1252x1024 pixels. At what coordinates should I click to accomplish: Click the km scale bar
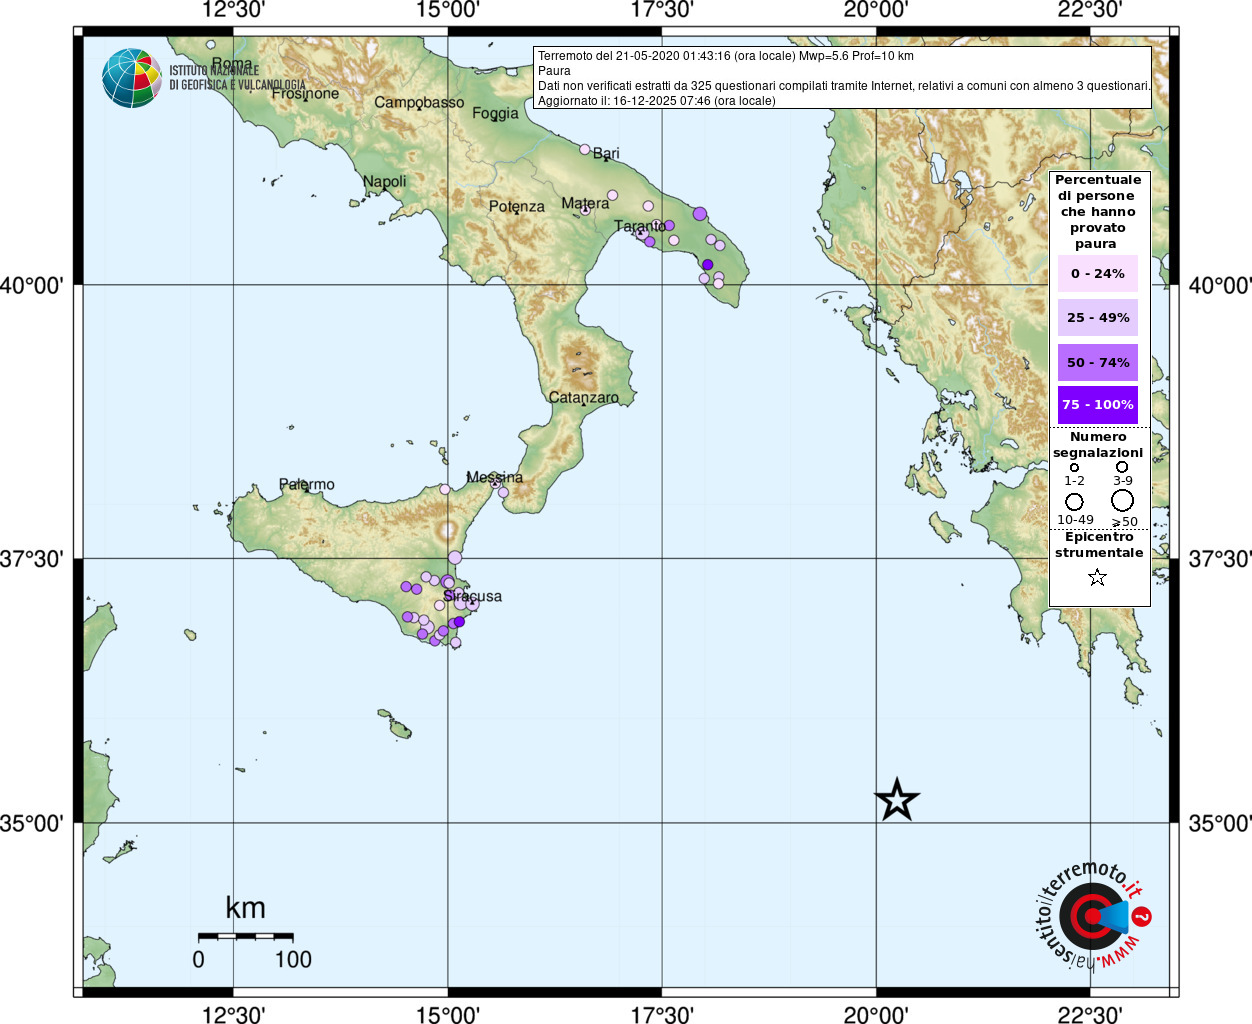tap(245, 937)
